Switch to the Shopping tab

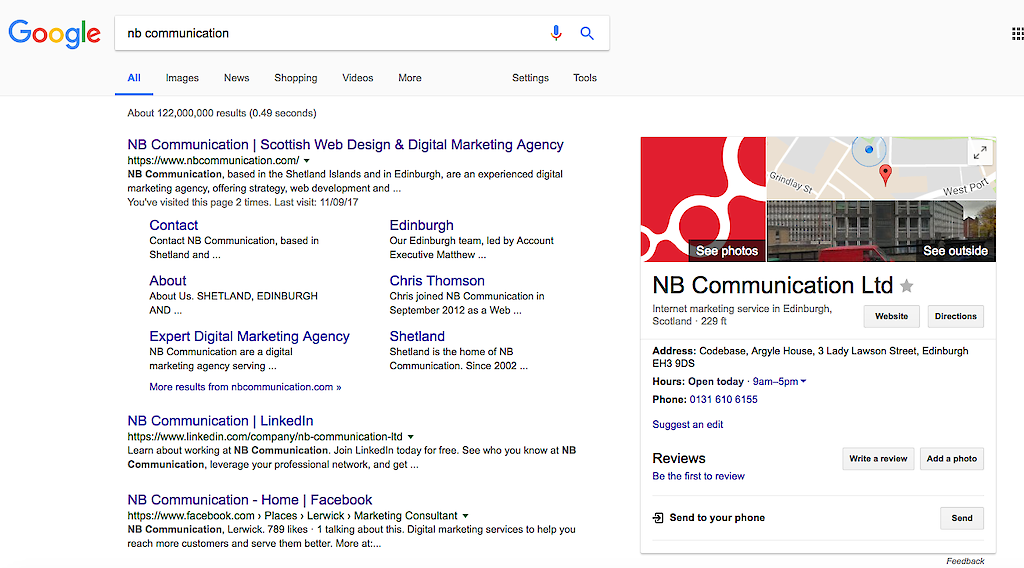click(x=296, y=78)
